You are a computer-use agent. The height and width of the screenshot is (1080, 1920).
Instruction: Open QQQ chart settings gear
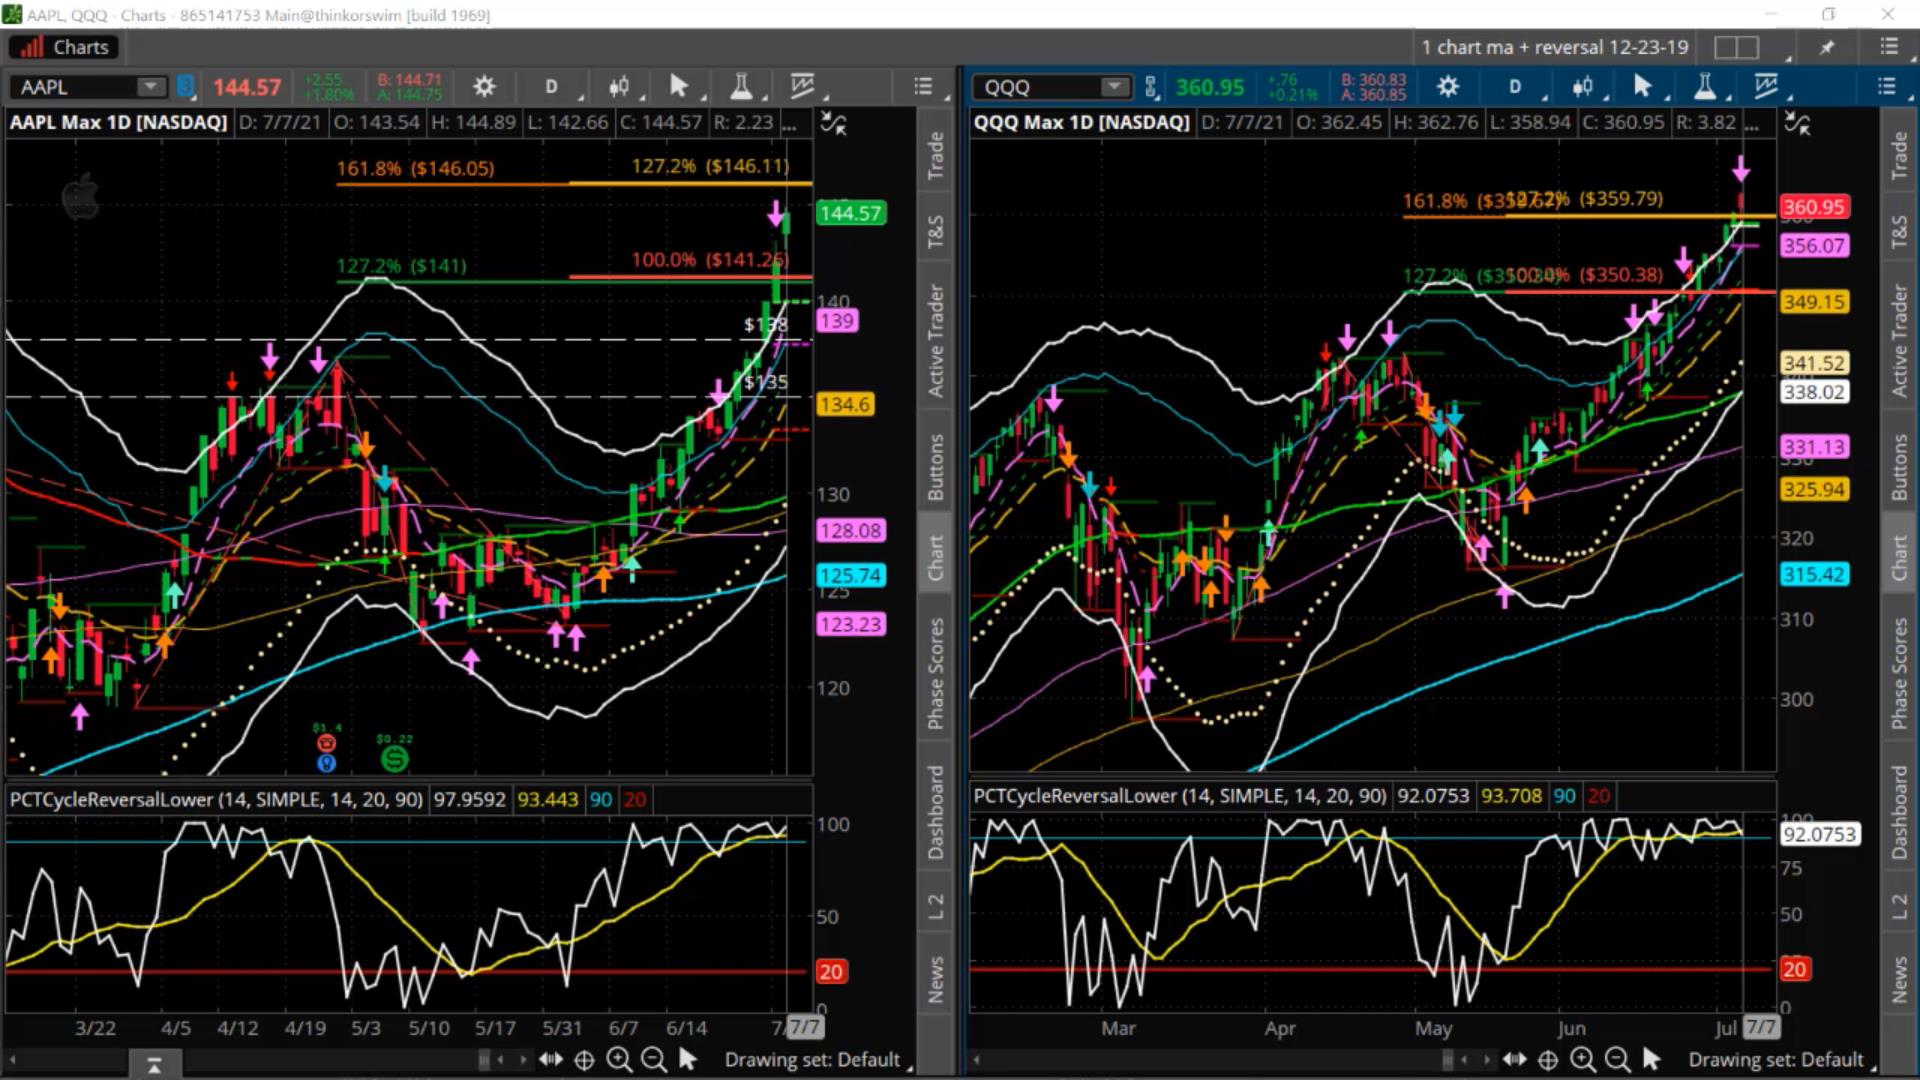click(x=1447, y=87)
